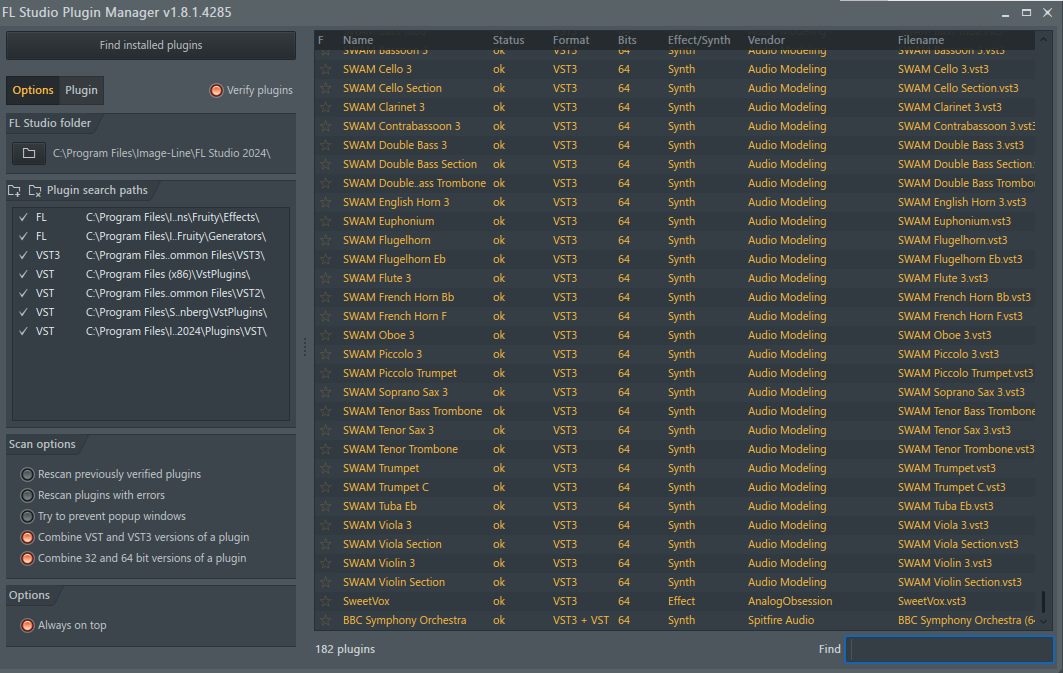1063x673 pixels.
Task: Mark SWAM Oboe 3 as favorite
Action: coord(326,335)
